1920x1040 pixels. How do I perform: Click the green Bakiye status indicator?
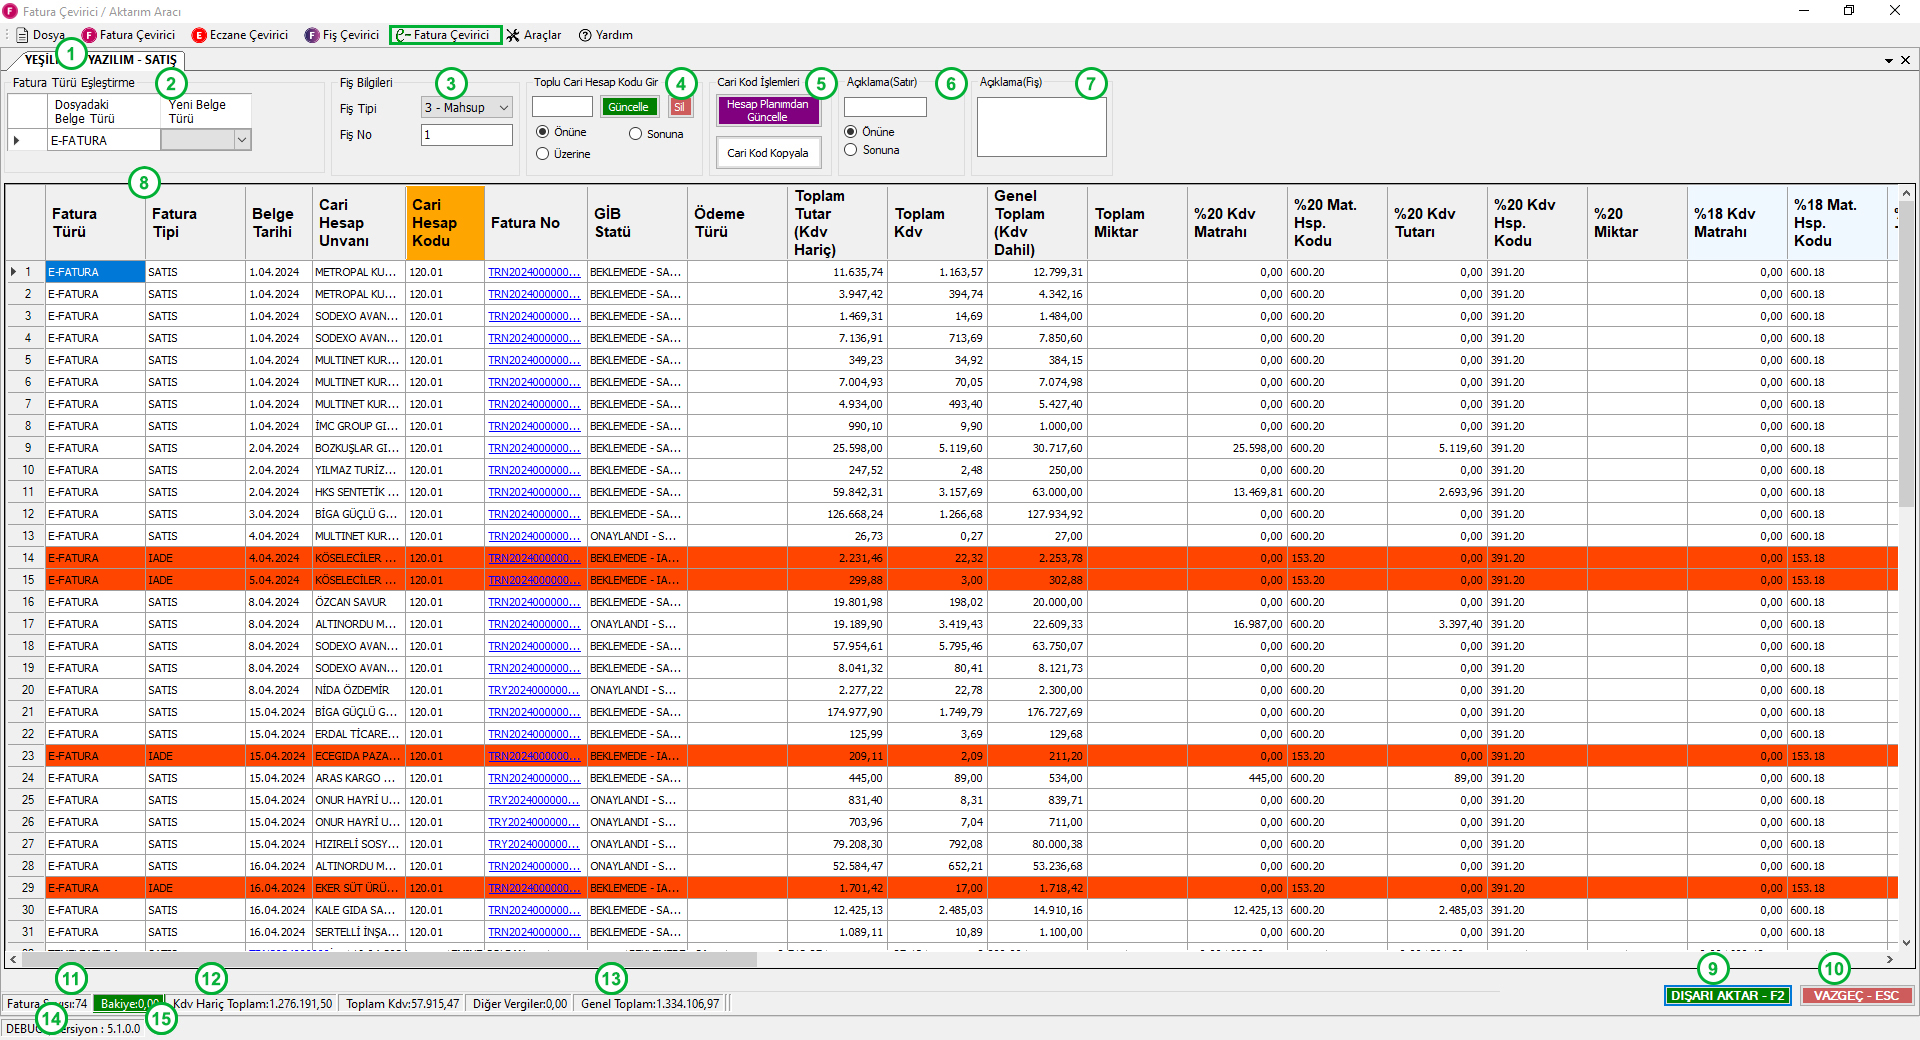point(128,1004)
